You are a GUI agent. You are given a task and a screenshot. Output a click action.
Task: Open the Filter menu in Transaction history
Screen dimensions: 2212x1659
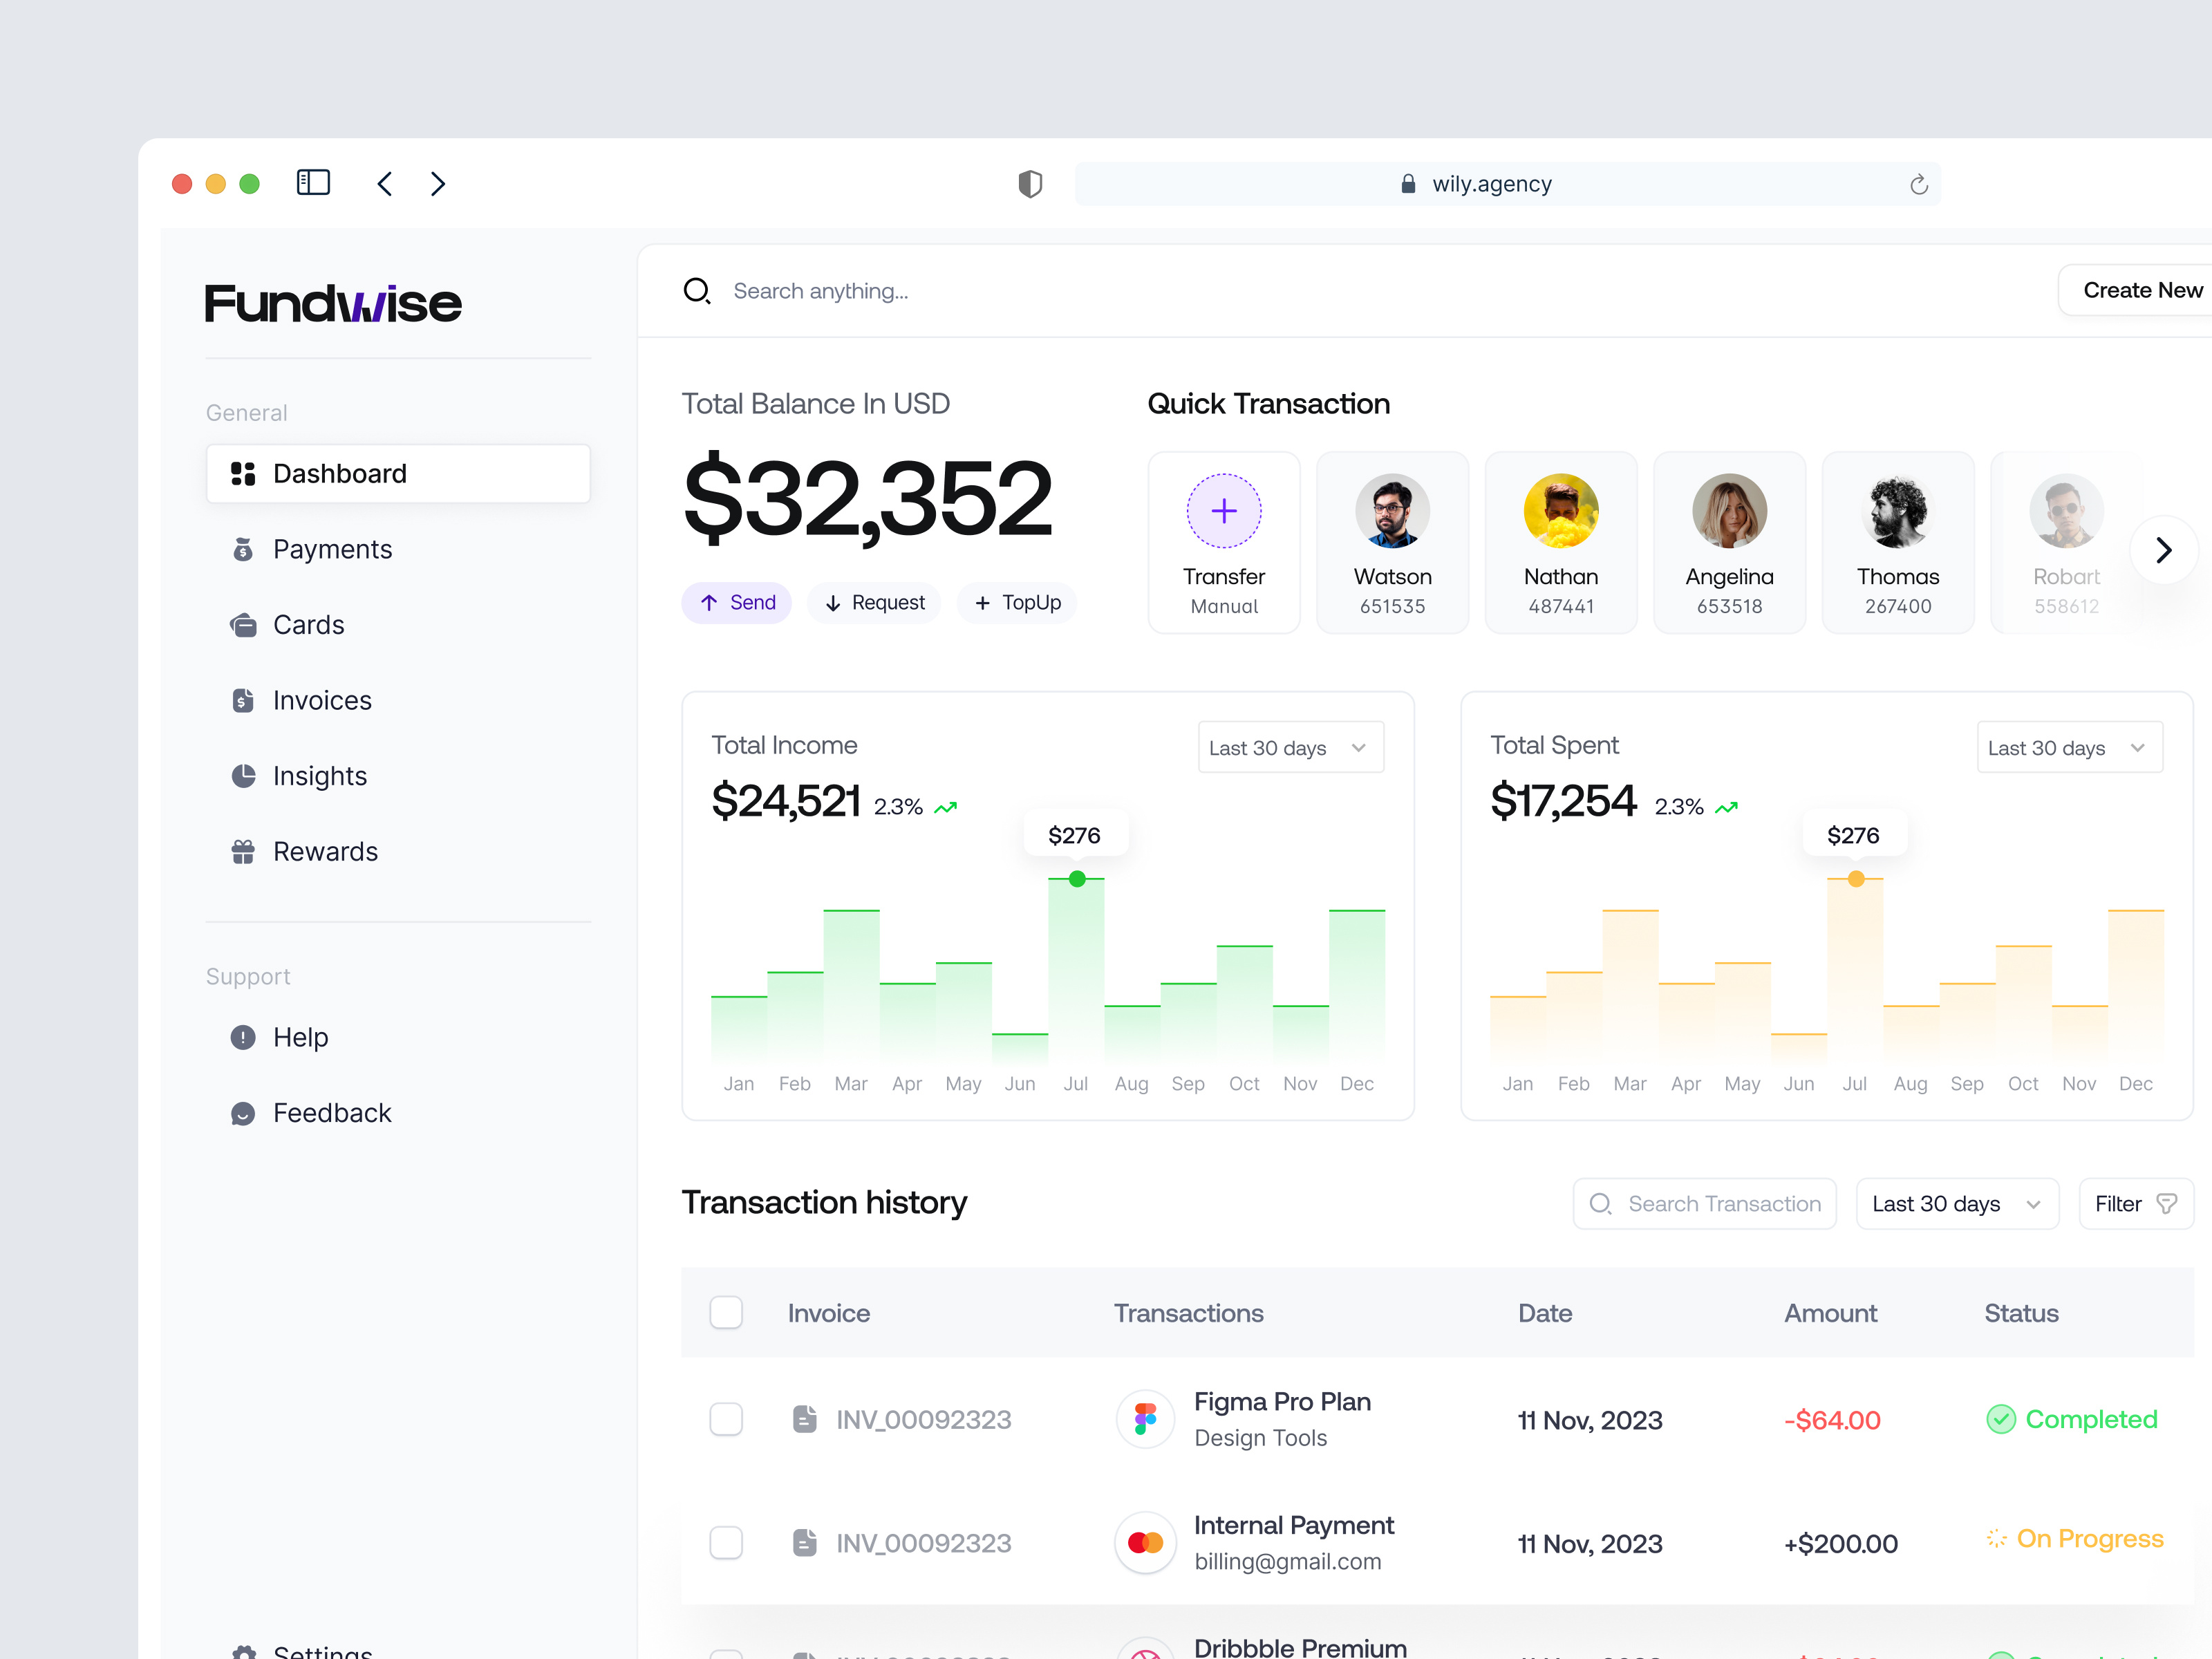point(2135,1203)
